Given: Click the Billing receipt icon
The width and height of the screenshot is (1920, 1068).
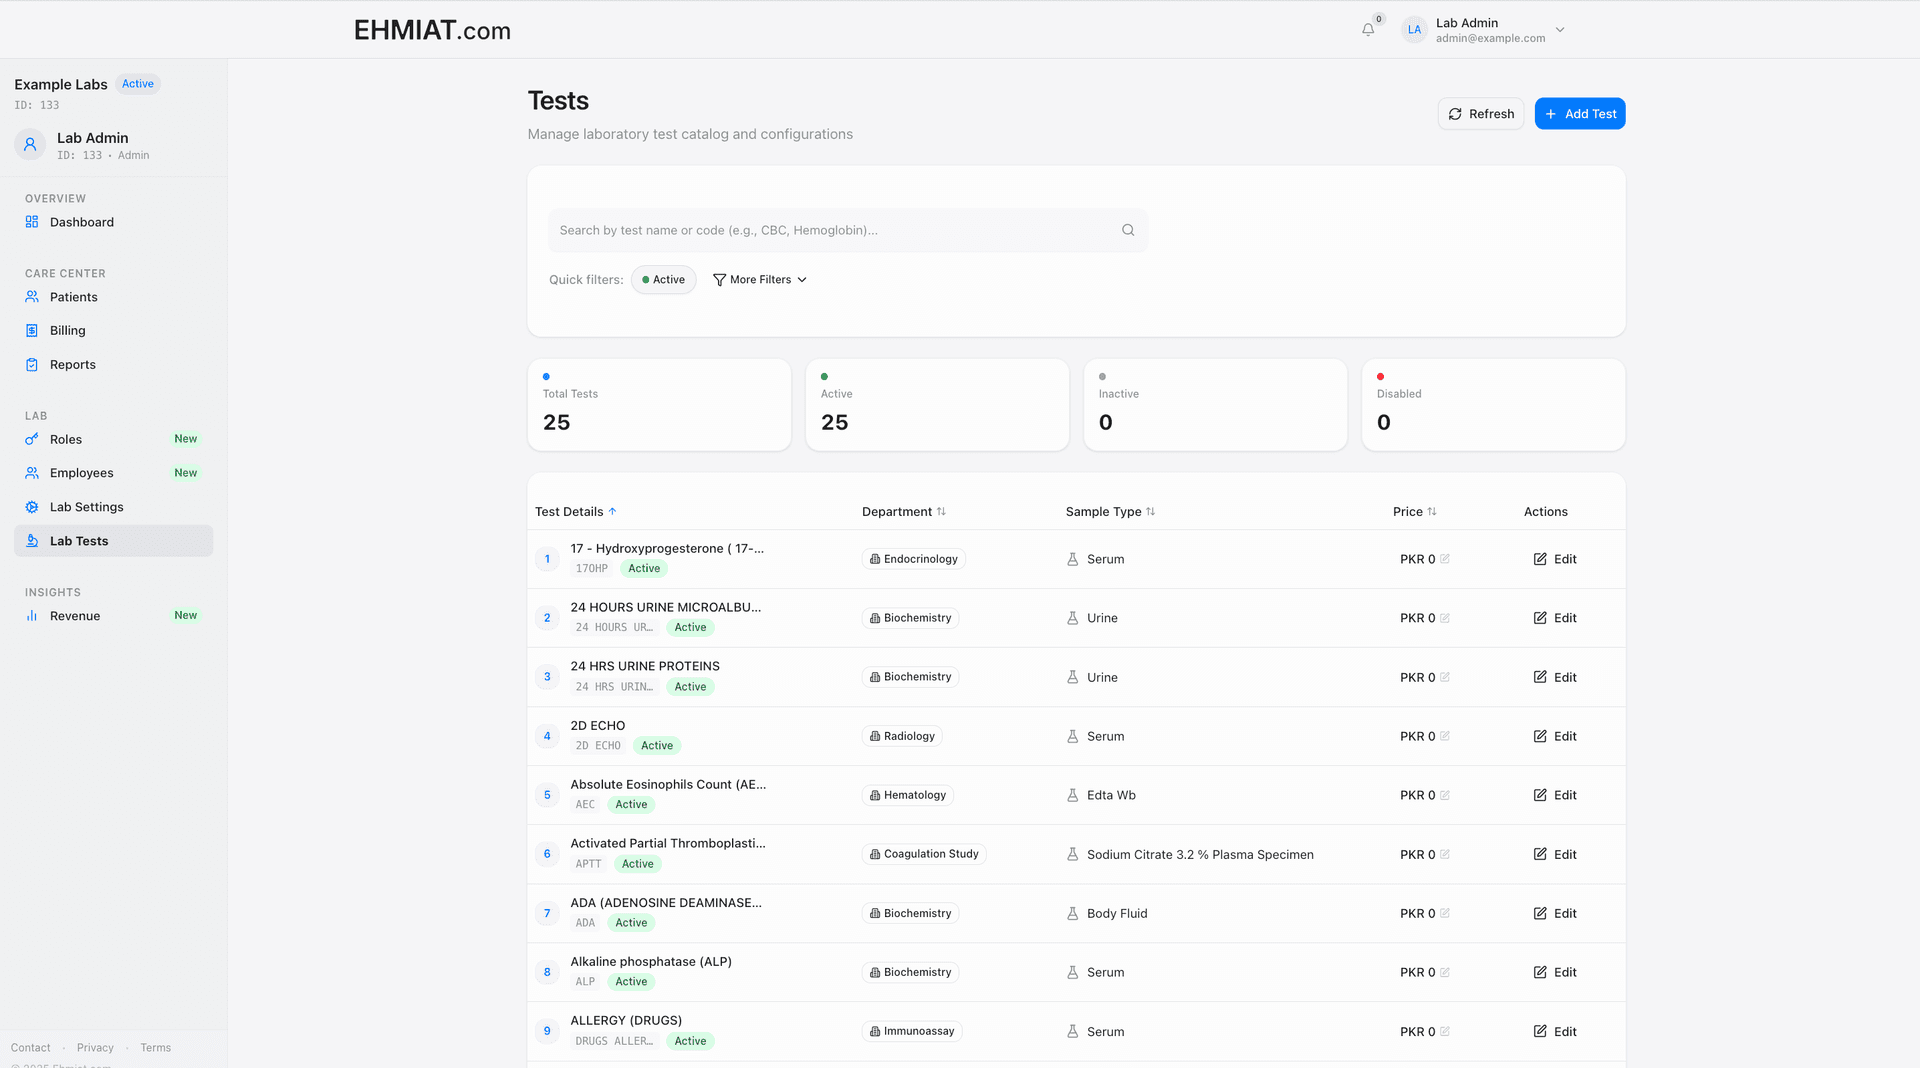Looking at the screenshot, I should (32, 330).
